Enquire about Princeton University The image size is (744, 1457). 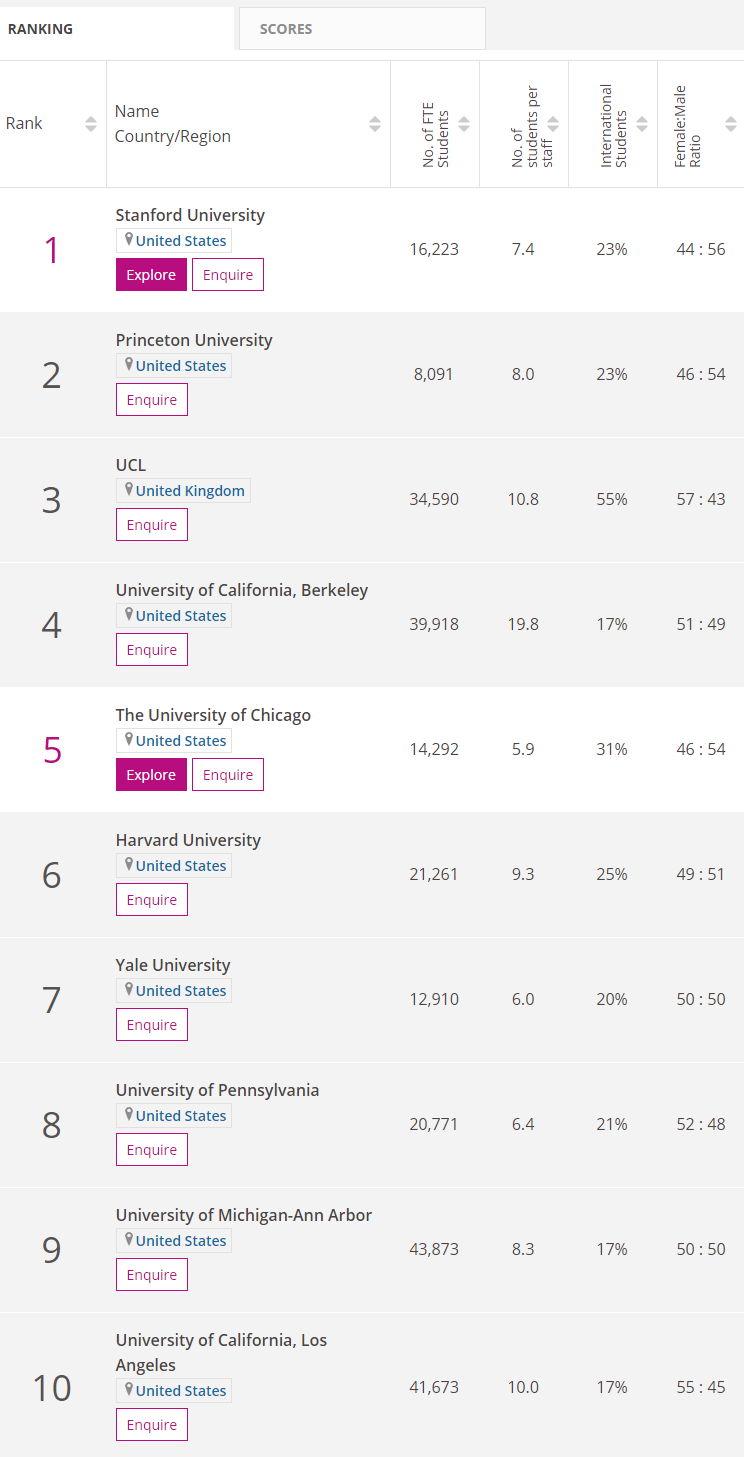point(152,400)
